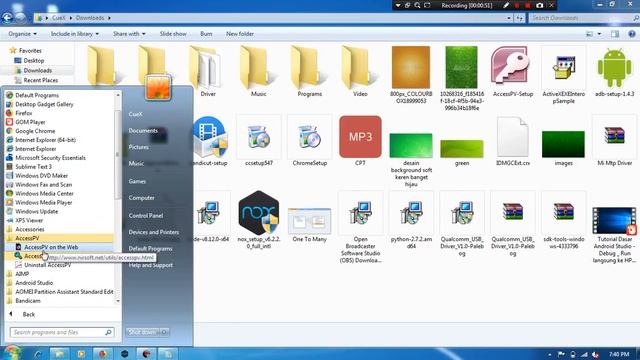Open Documents from Start menu
The width and height of the screenshot is (640, 360).
143,131
